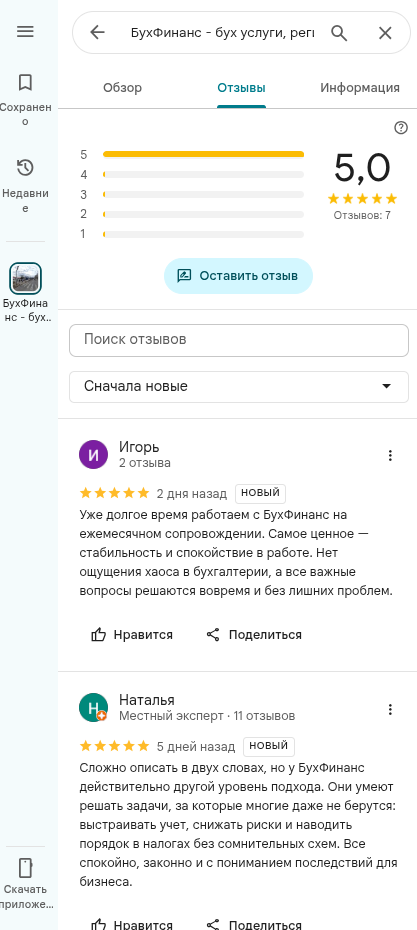
Task: Open Игорь's reviewer profile avatar
Action: pyautogui.click(x=94, y=455)
